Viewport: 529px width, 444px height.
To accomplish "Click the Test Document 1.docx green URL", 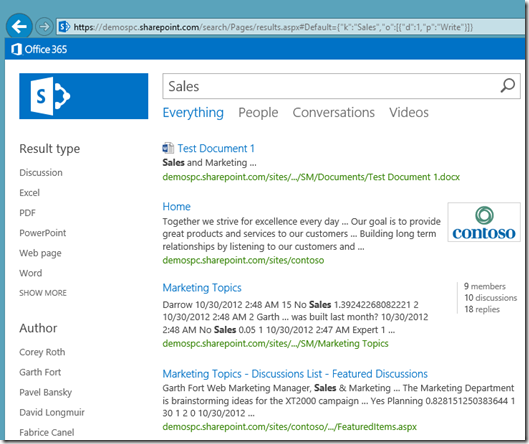I will point(311,177).
